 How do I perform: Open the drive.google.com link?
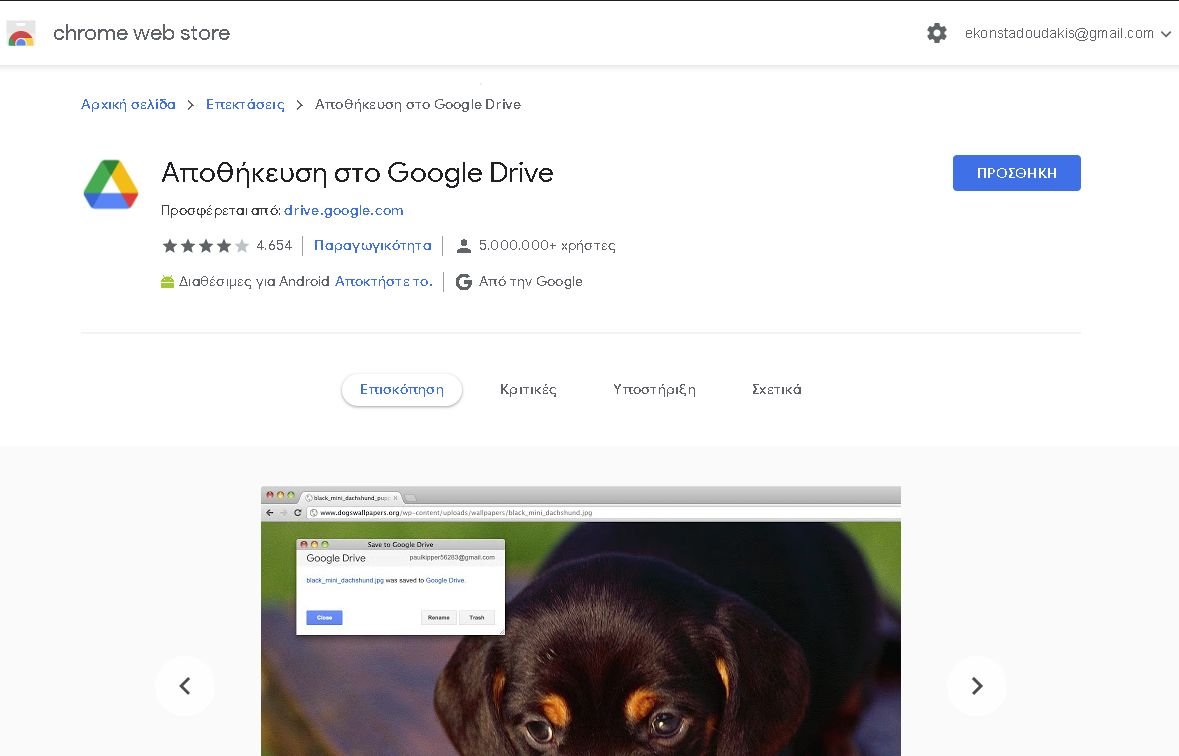coord(344,210)
